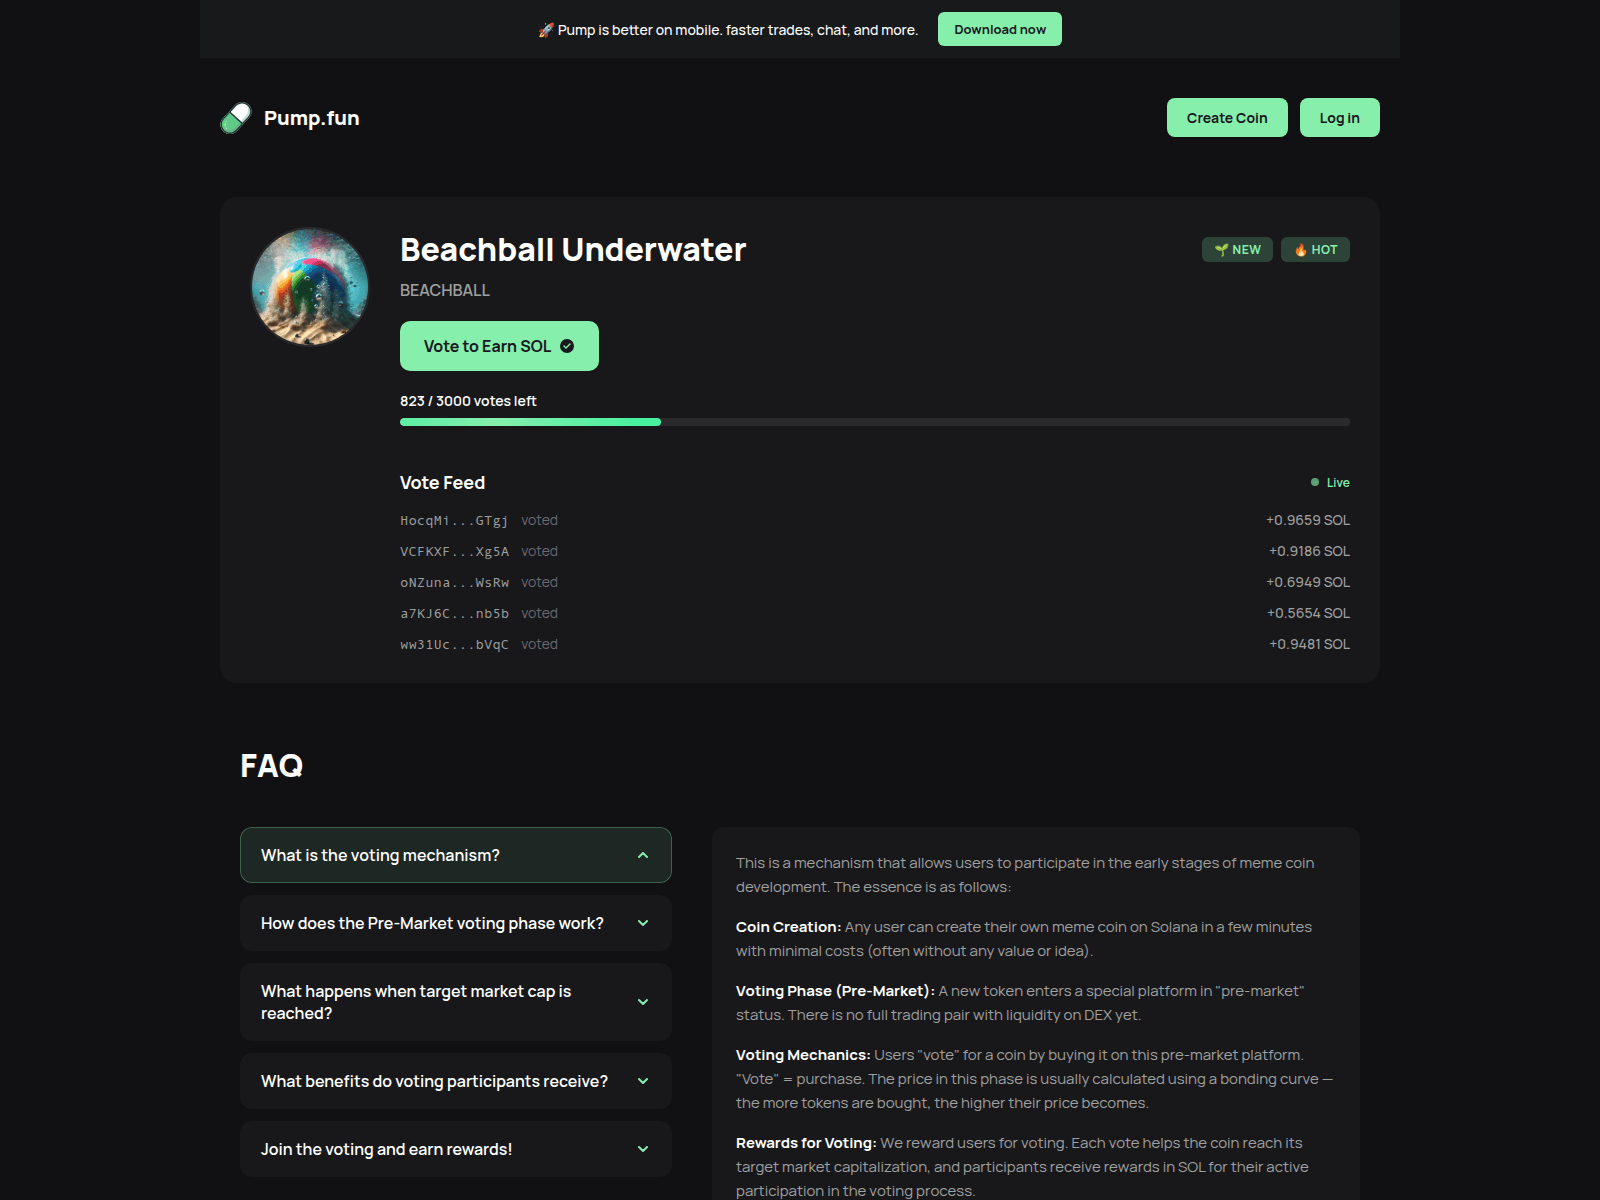Click the checkmark icon in Vote button

pos(567,346)
